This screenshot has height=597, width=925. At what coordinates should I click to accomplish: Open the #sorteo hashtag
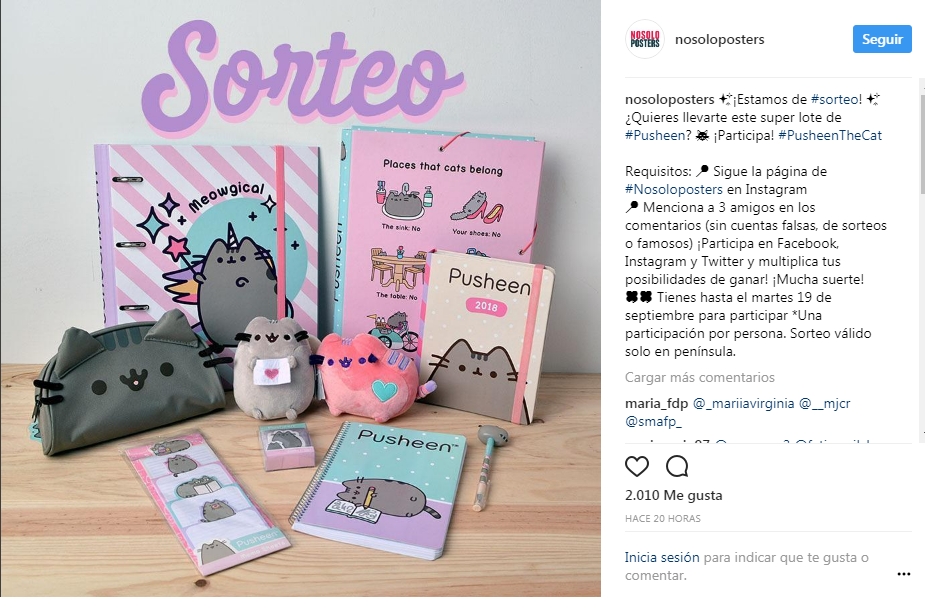[x=836, y=99]
